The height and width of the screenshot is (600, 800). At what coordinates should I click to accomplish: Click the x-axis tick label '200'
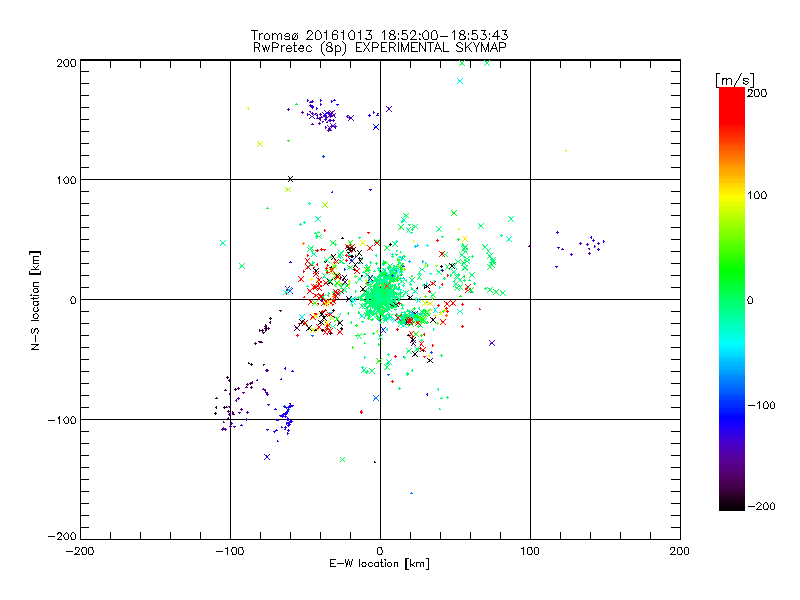(x=680, y=551)
